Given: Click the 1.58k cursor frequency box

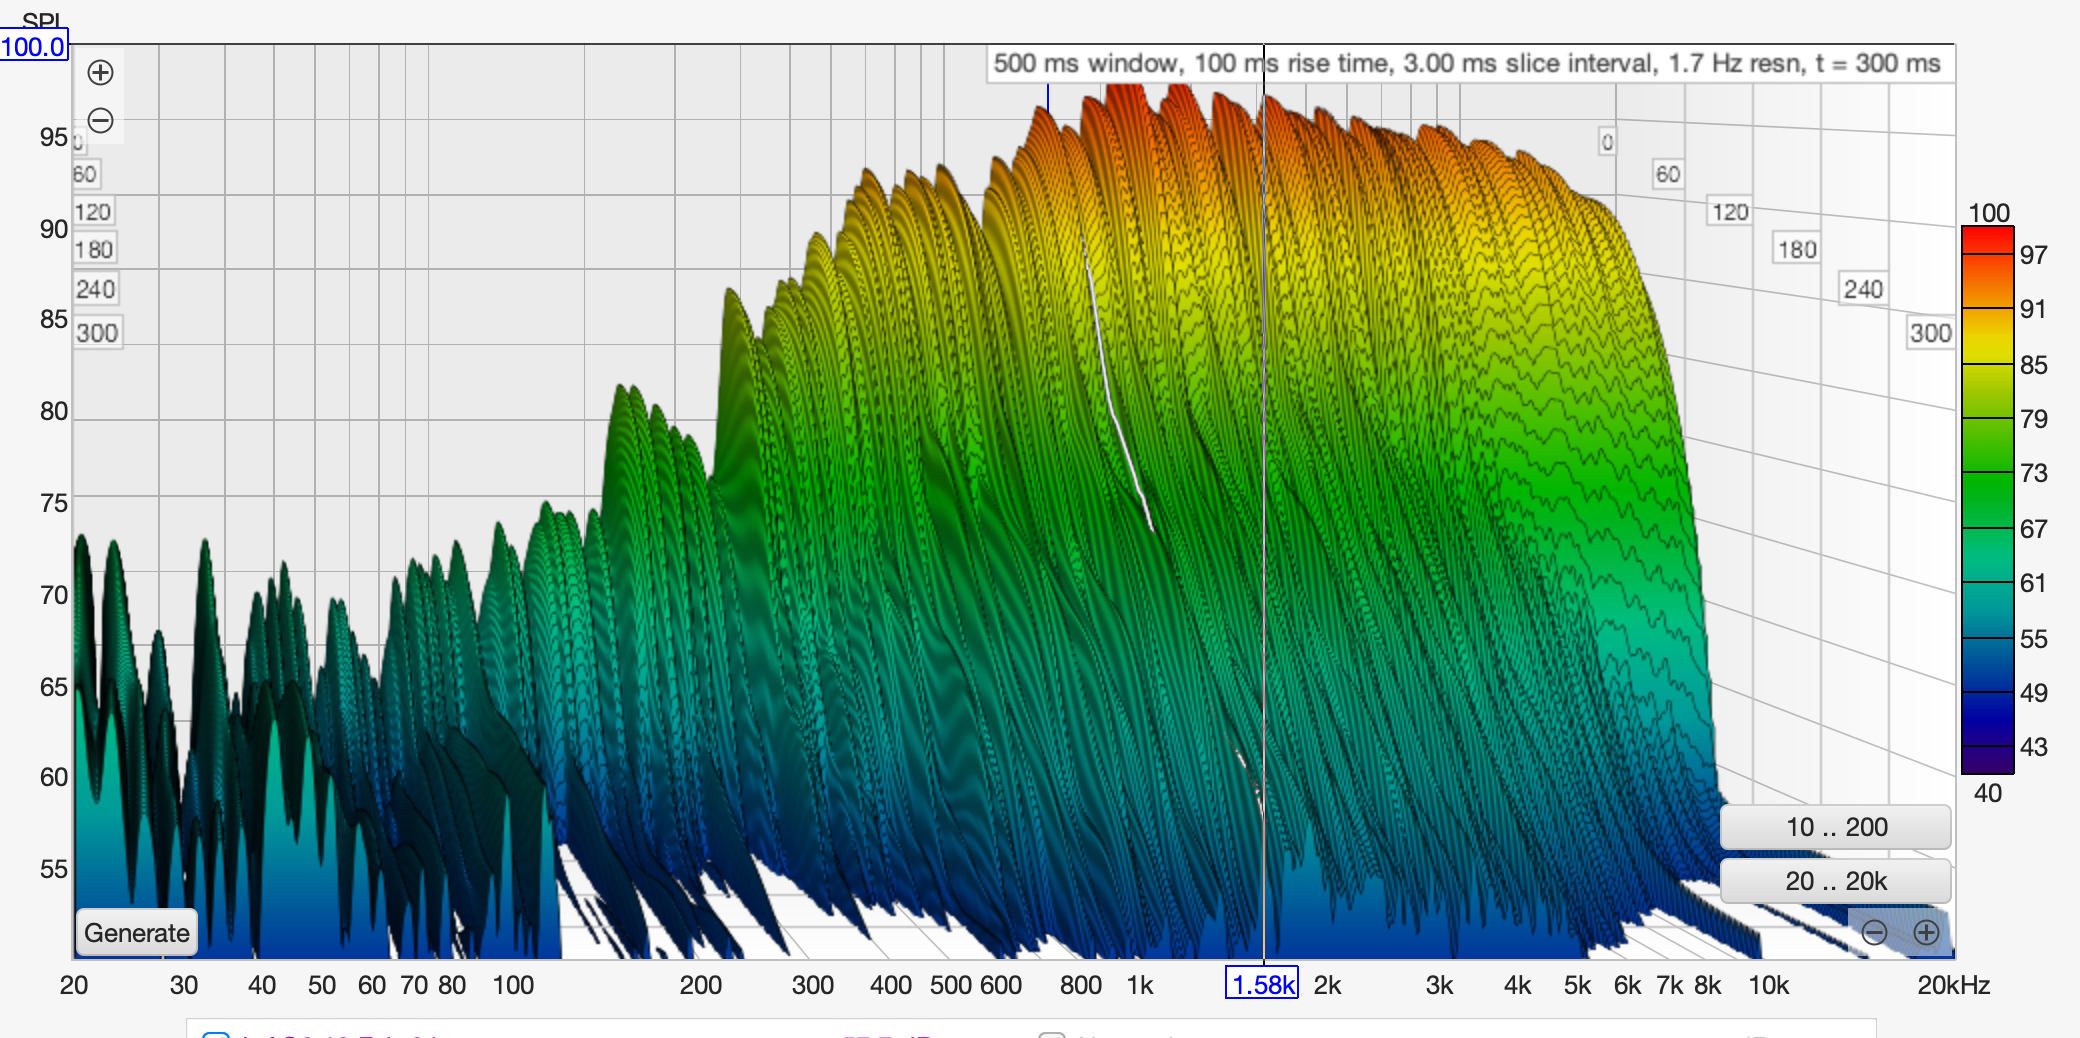Looking at the screenshot, I should click(x=1262, y=985).
